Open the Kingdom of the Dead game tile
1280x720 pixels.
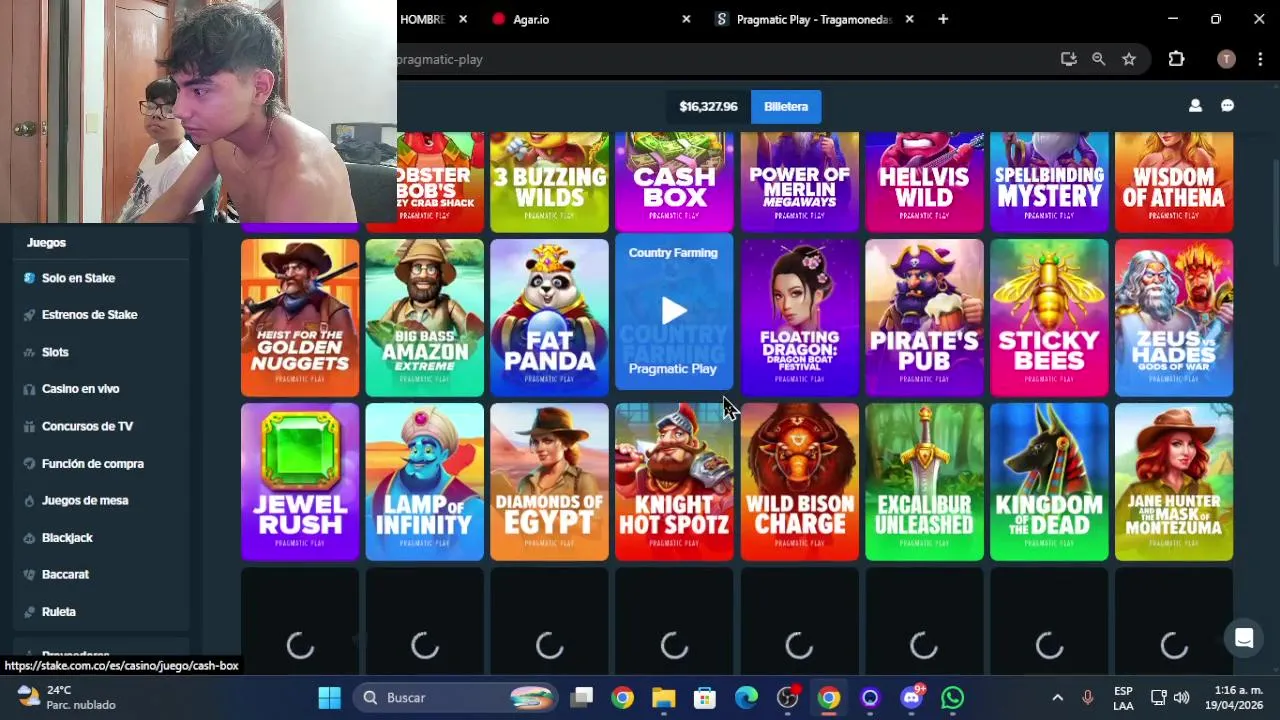pyautogui.click(x=1049, y=482)
